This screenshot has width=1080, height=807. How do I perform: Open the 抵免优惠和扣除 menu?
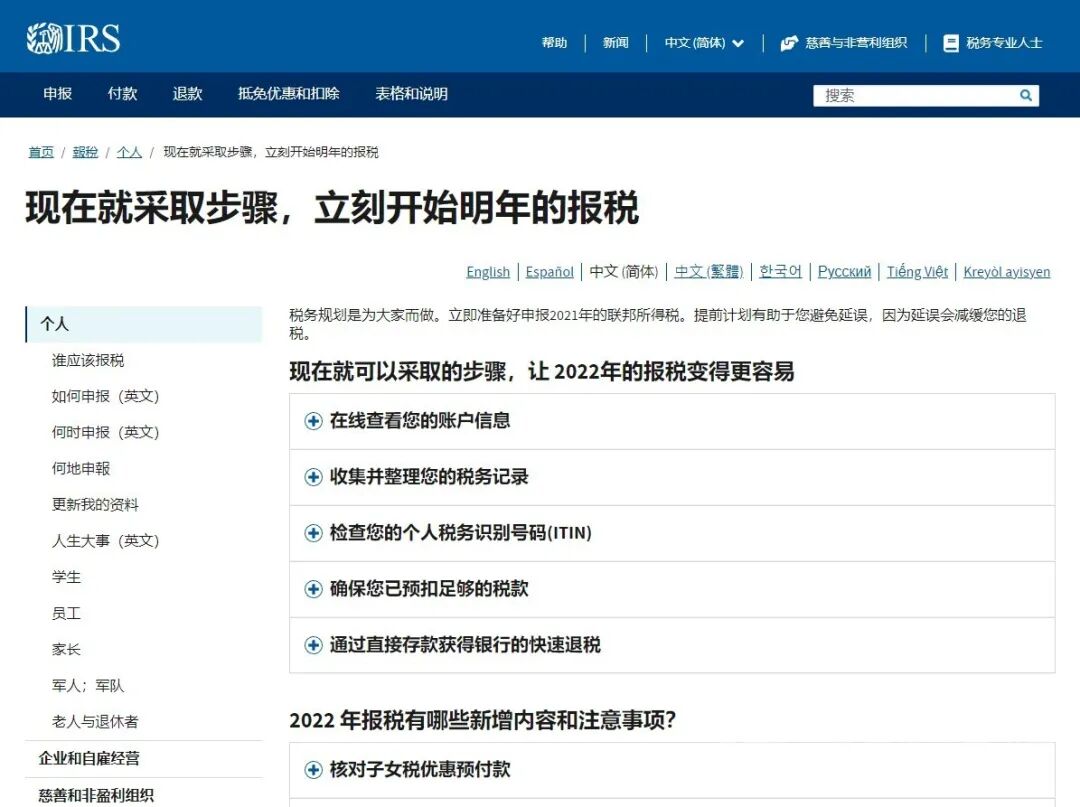(289, 94)
